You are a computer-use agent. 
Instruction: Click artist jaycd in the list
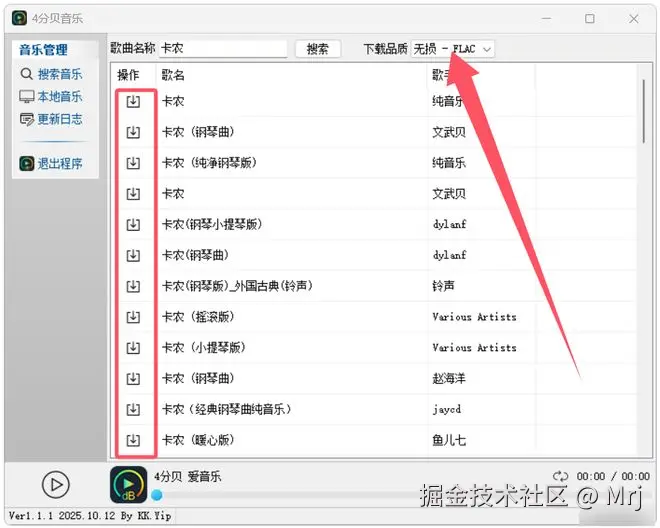(447, 409)
